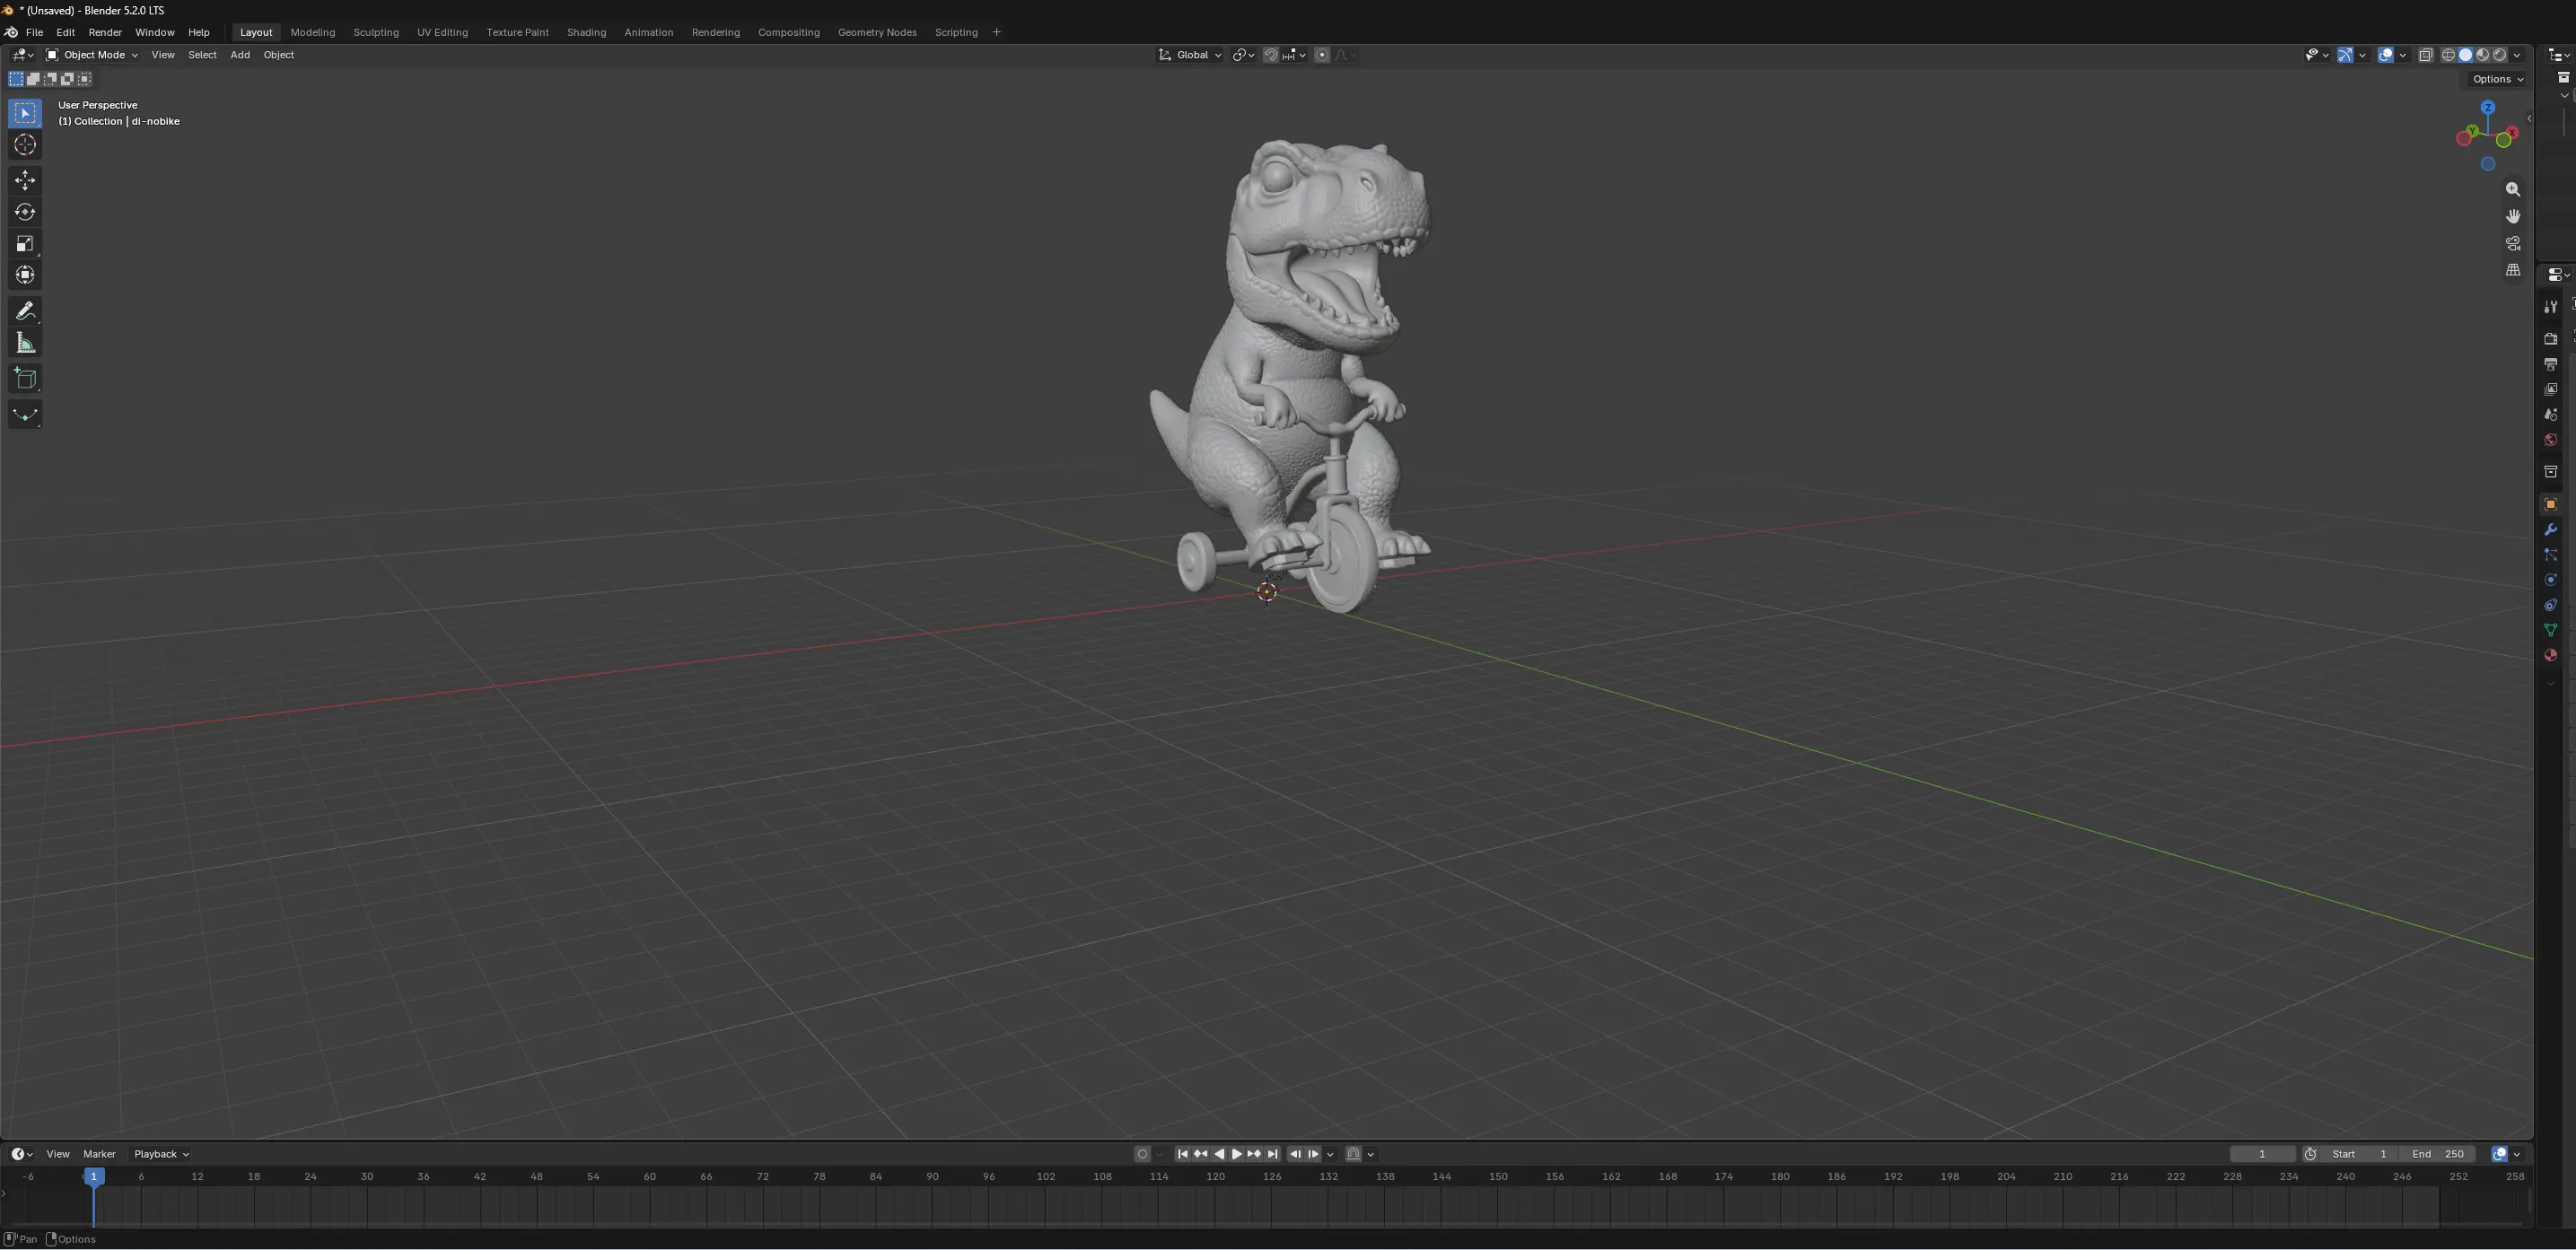Image resolution: width=2576 pixels, height=1250 pixels.
Task: Open the Modifiers wrench tab
Action: pyautogui.click(x=2550, y=529)
